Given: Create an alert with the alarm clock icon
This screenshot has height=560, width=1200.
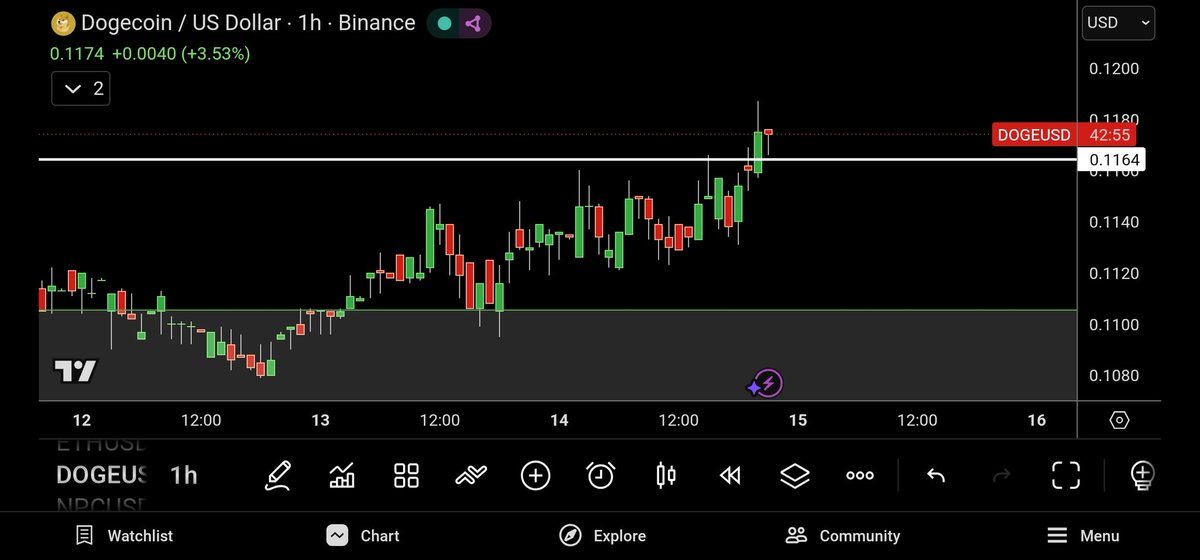Looking at the screenshot, I should click(600, 475).
